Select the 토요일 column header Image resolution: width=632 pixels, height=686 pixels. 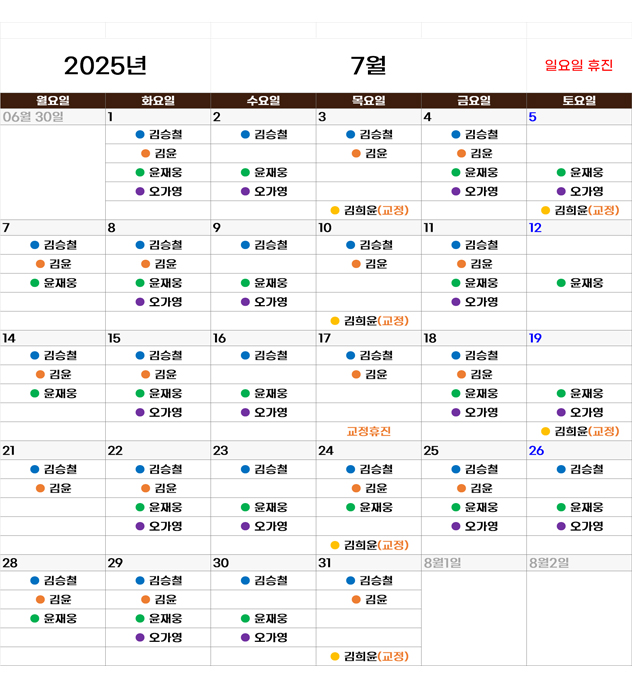tap(579, 101)
